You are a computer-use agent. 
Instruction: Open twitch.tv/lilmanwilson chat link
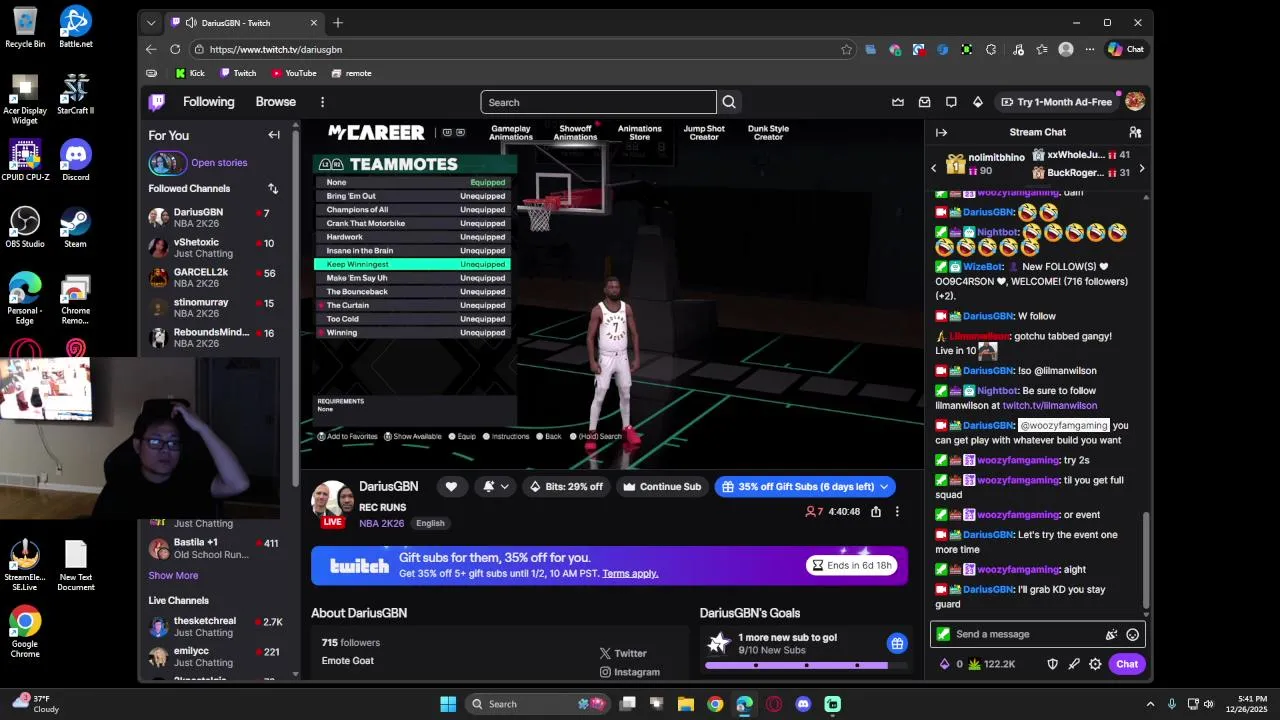pyautogui.click(x=1050, y=406)
